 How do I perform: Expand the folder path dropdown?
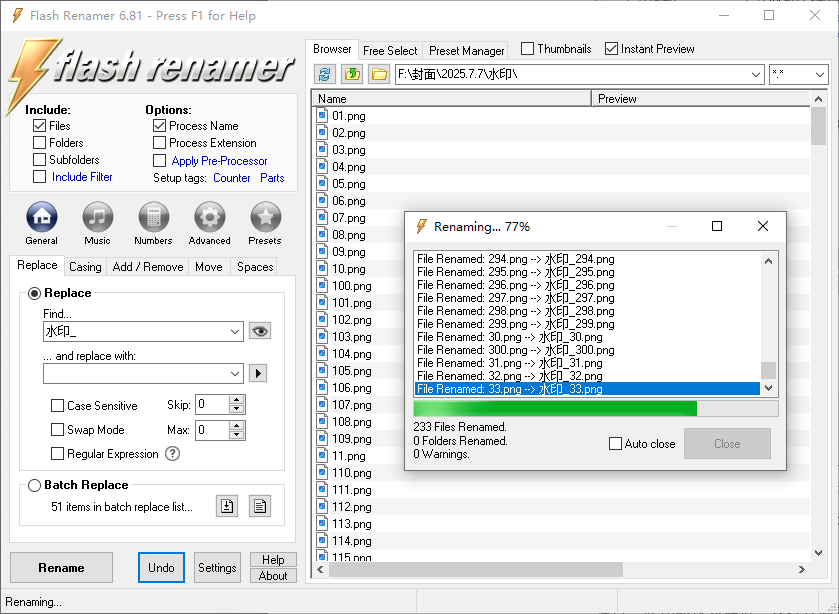pos(755,74)
